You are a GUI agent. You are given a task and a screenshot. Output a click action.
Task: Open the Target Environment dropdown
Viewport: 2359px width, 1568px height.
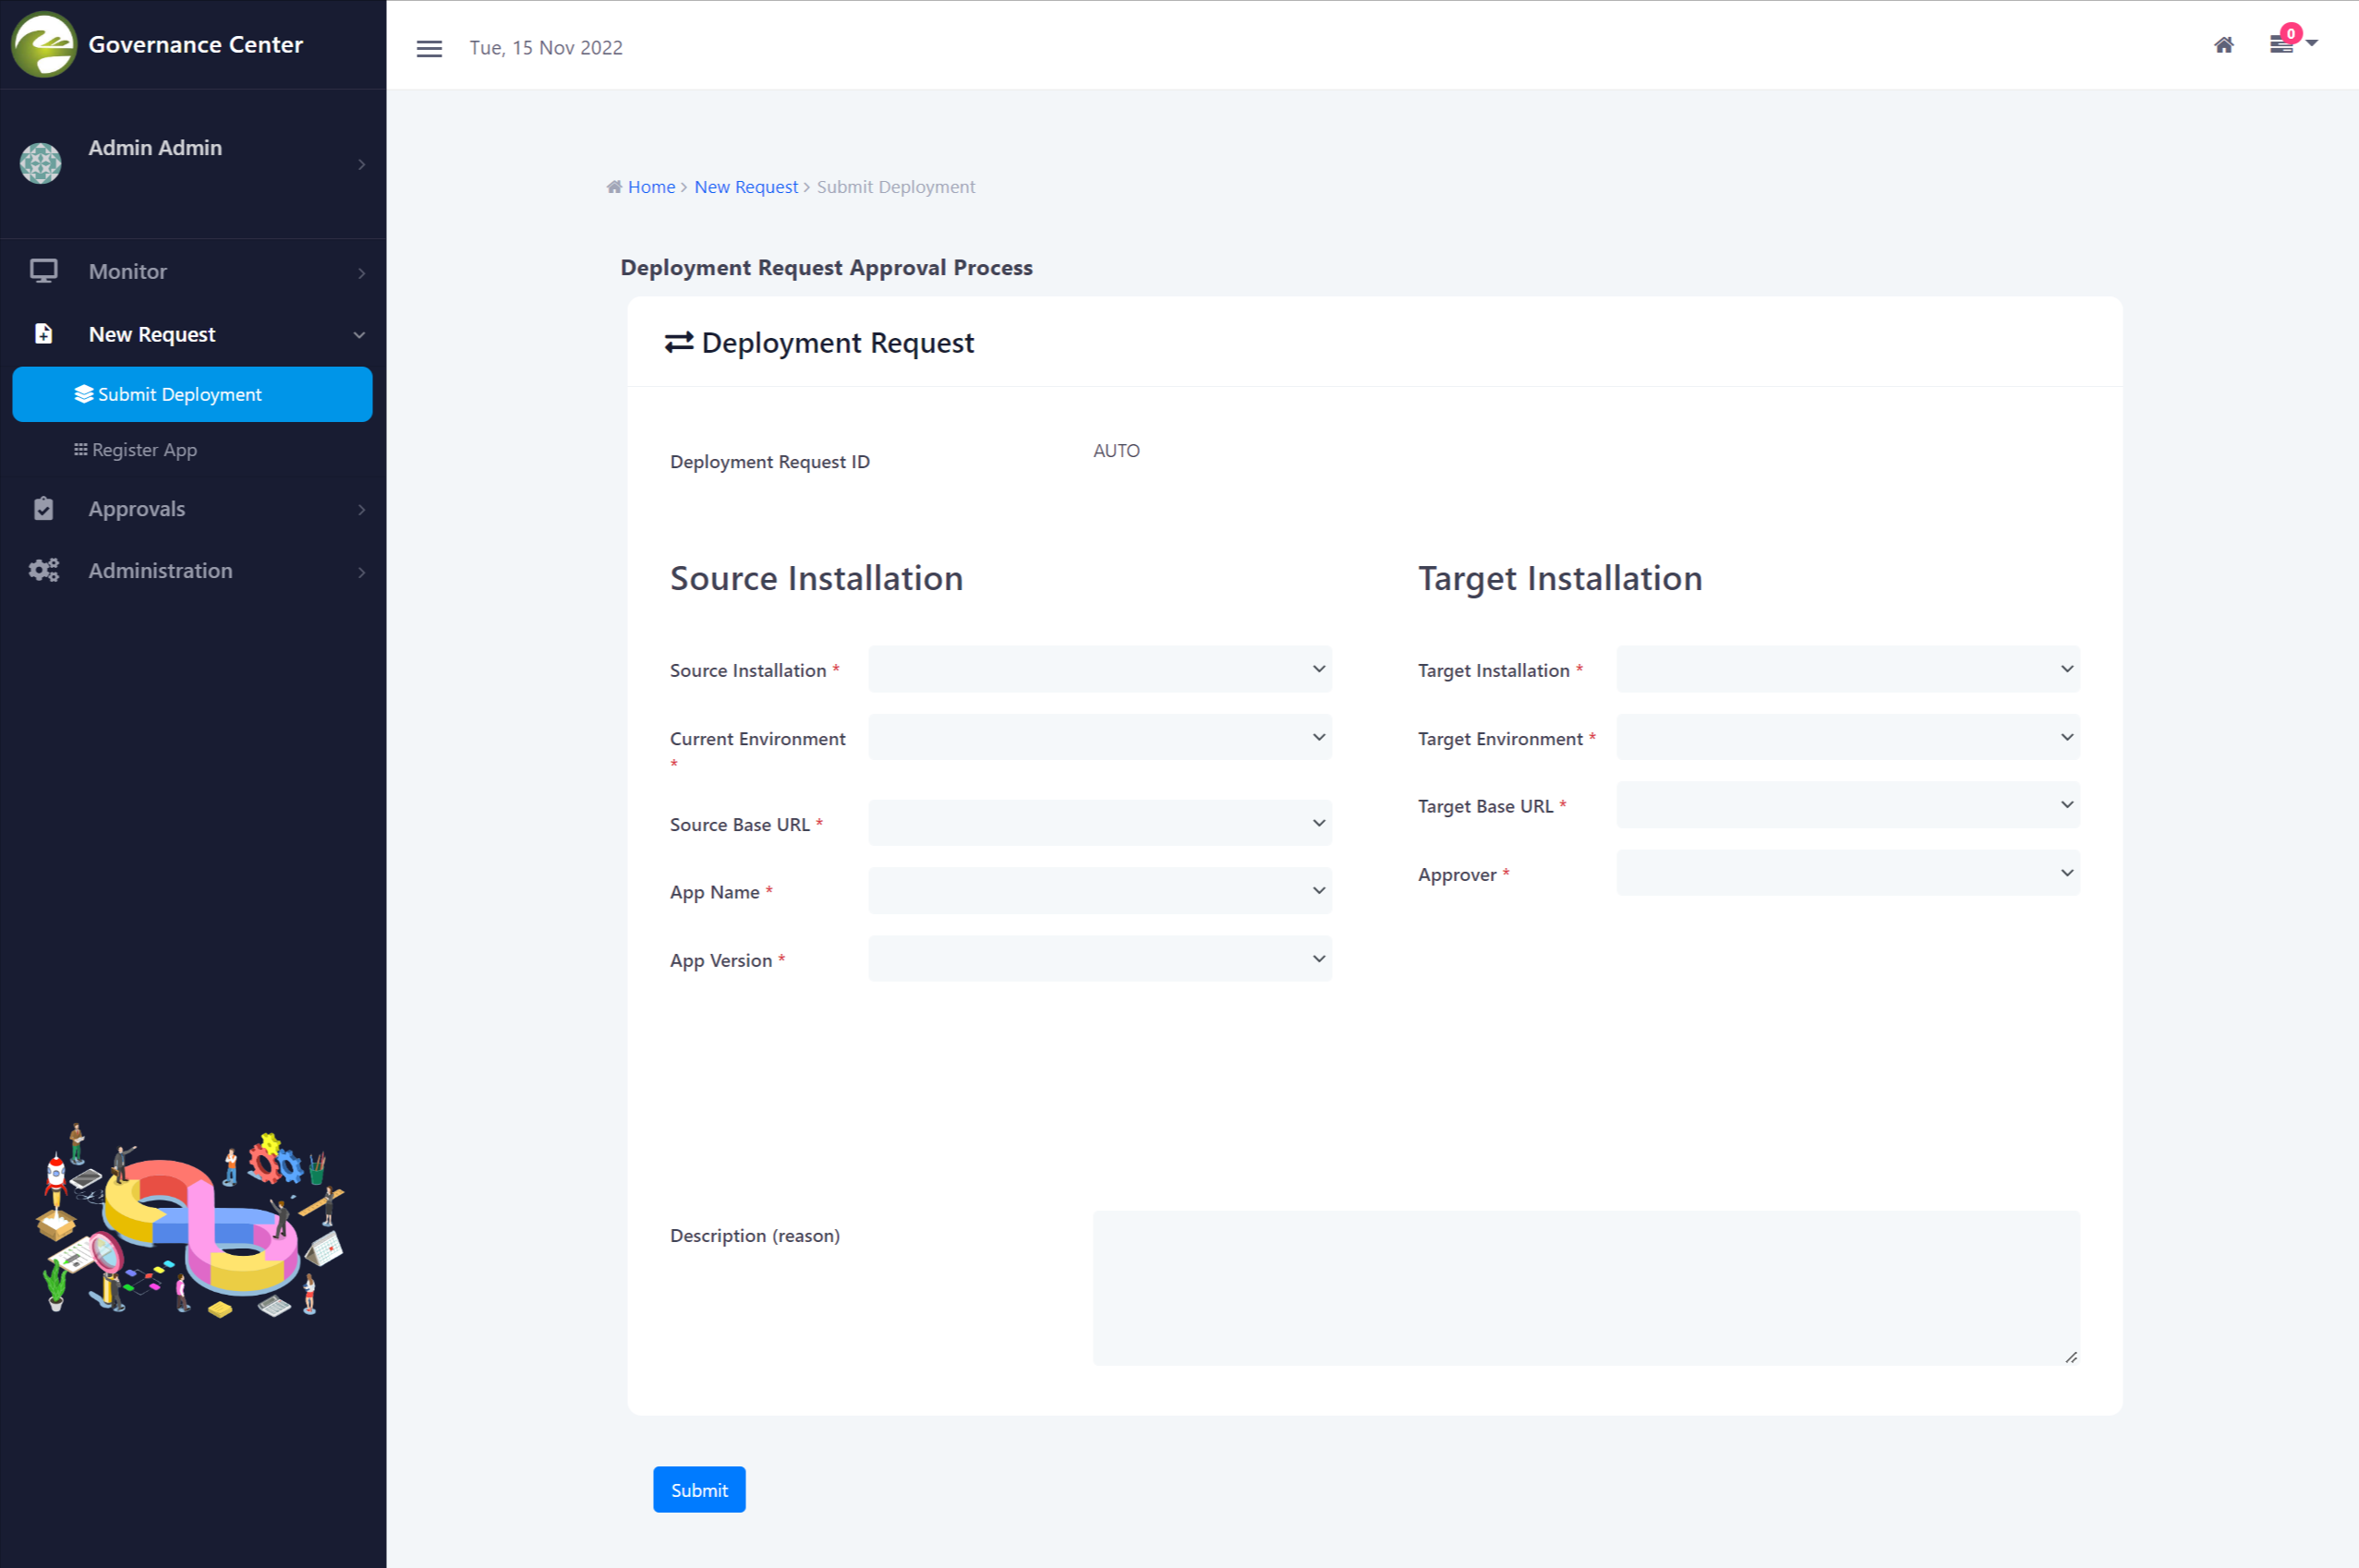tap(1847, 738)
